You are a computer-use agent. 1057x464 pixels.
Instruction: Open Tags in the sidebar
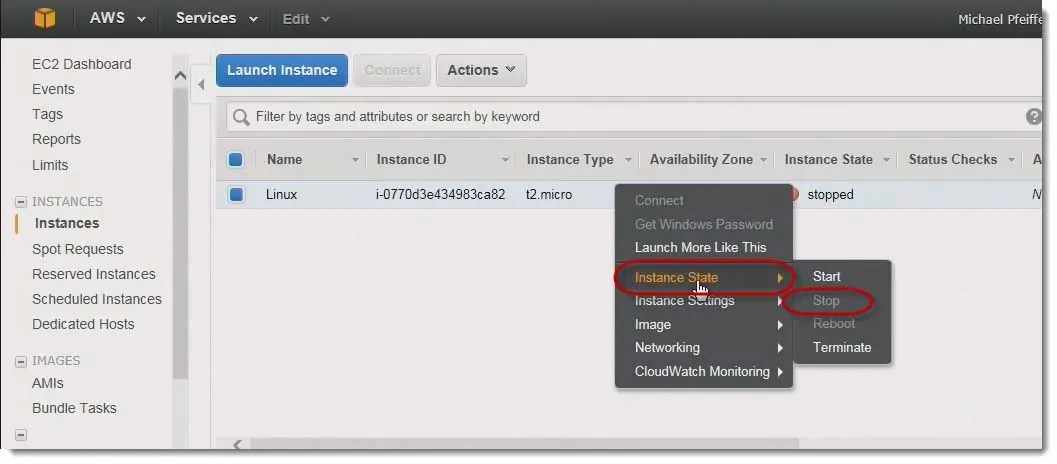pos(47,114)
